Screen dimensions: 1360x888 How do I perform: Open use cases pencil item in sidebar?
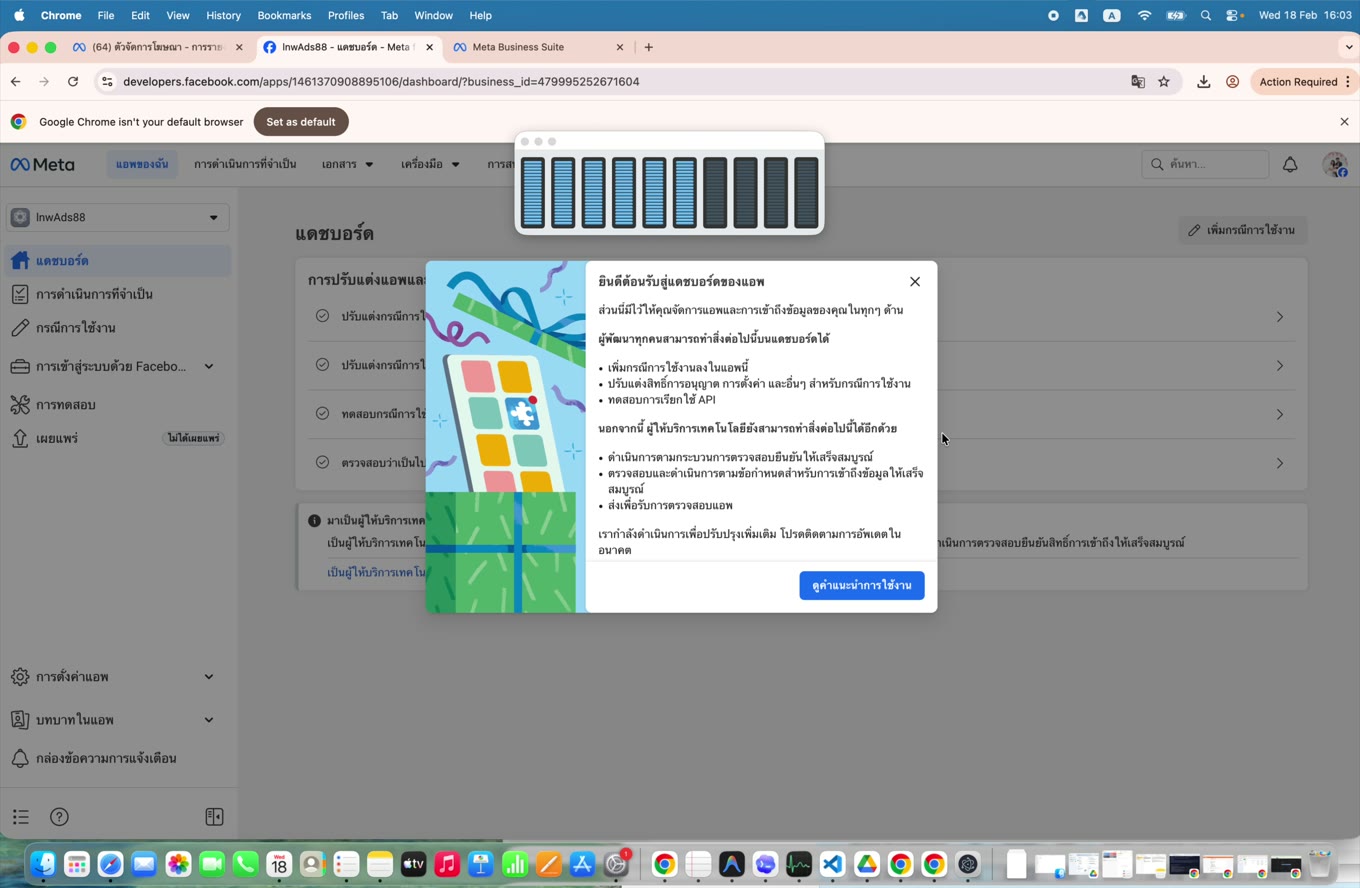click(x=118, y=328)
